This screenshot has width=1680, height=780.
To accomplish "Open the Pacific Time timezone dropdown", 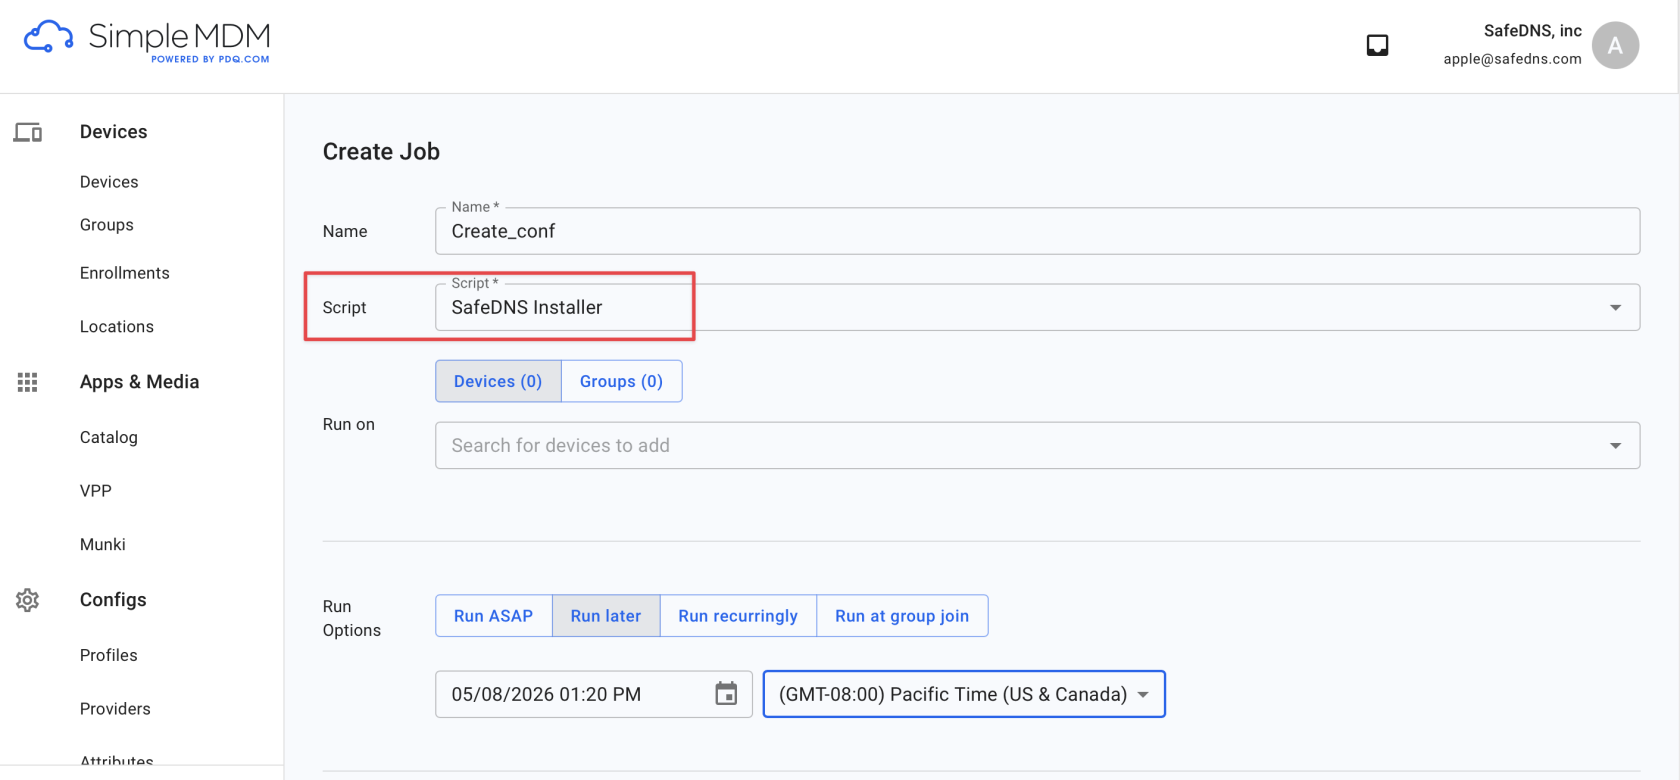I will coord(964,694).
